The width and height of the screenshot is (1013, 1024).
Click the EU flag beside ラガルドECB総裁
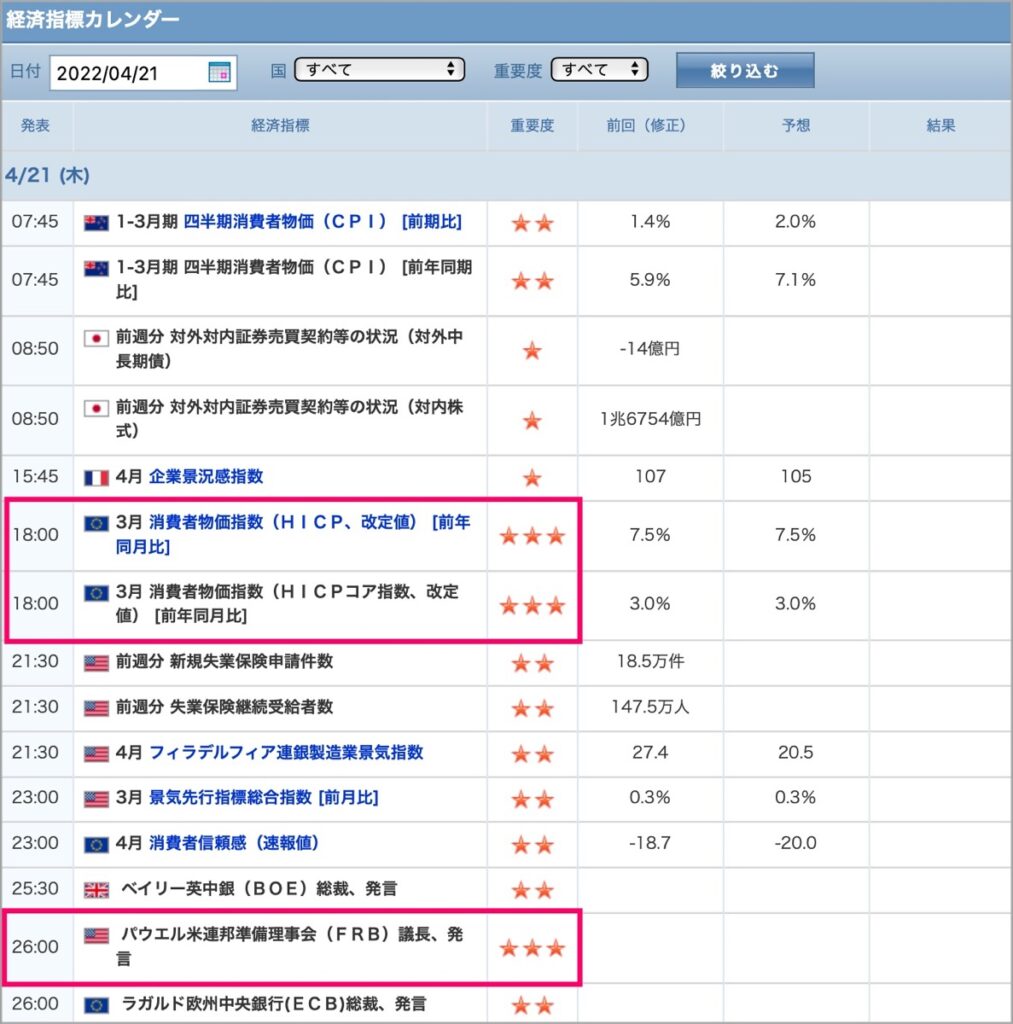click(96, 1006)
